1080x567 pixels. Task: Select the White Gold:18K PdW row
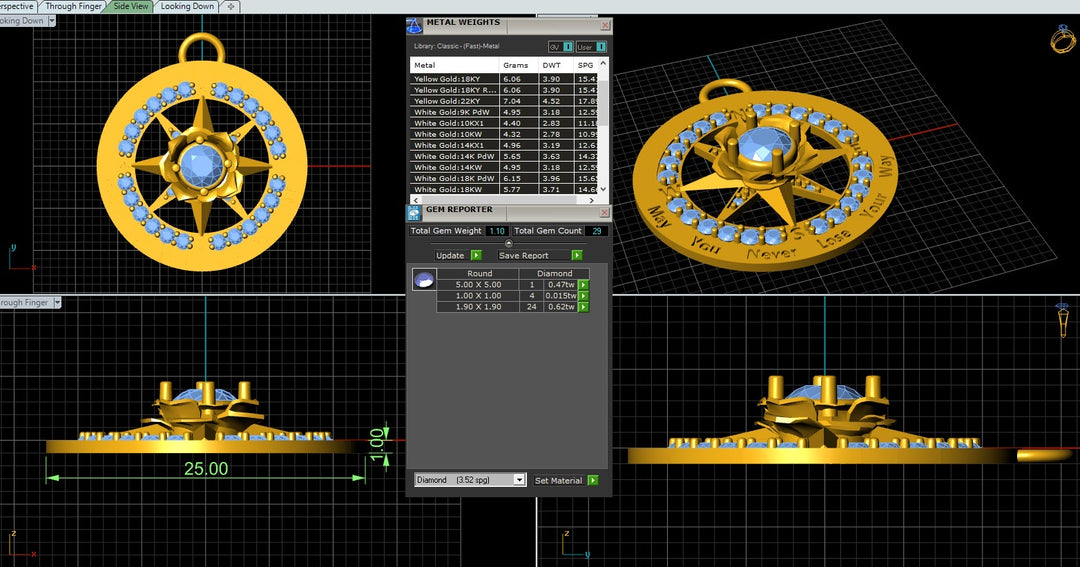(504, 178)
